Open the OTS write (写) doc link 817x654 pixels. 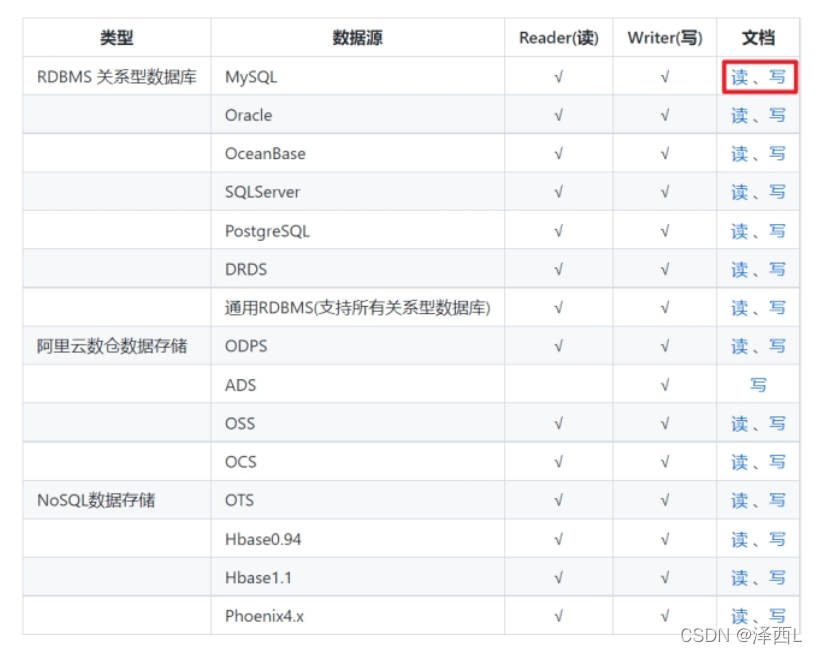click(x=777, y=500)
